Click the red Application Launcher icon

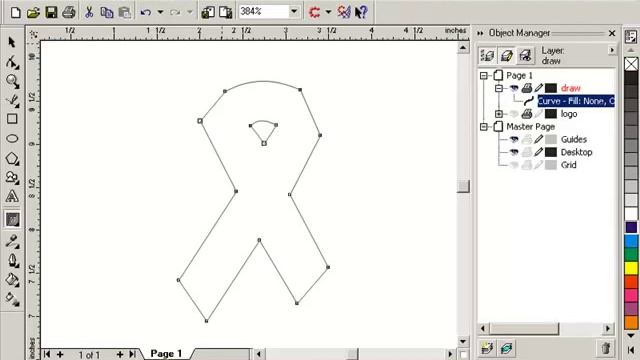point(314,12)
